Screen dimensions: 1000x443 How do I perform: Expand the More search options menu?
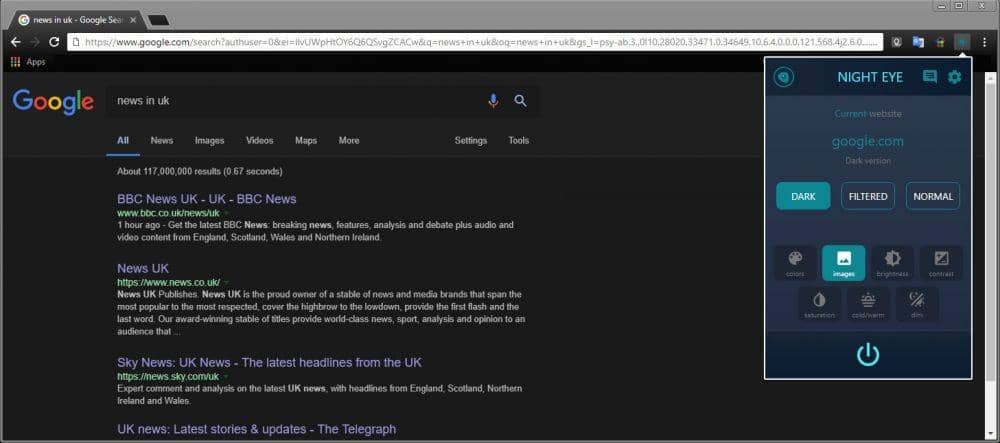pos(349,141)
